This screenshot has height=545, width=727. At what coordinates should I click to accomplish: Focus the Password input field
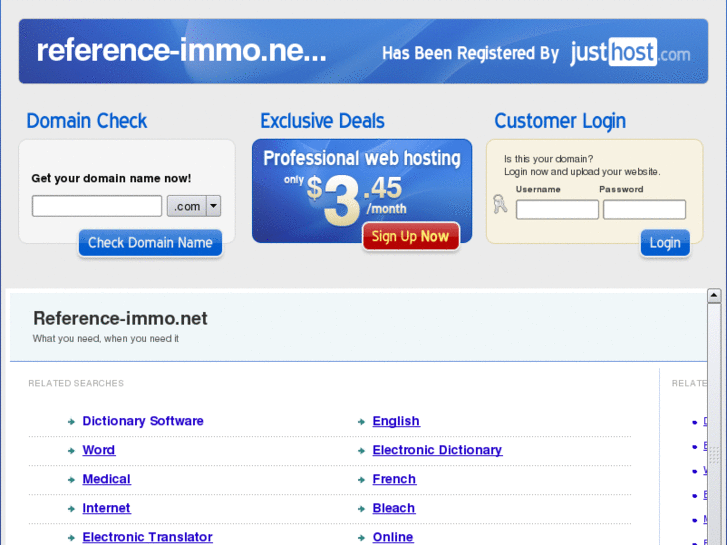coord(644,210)
